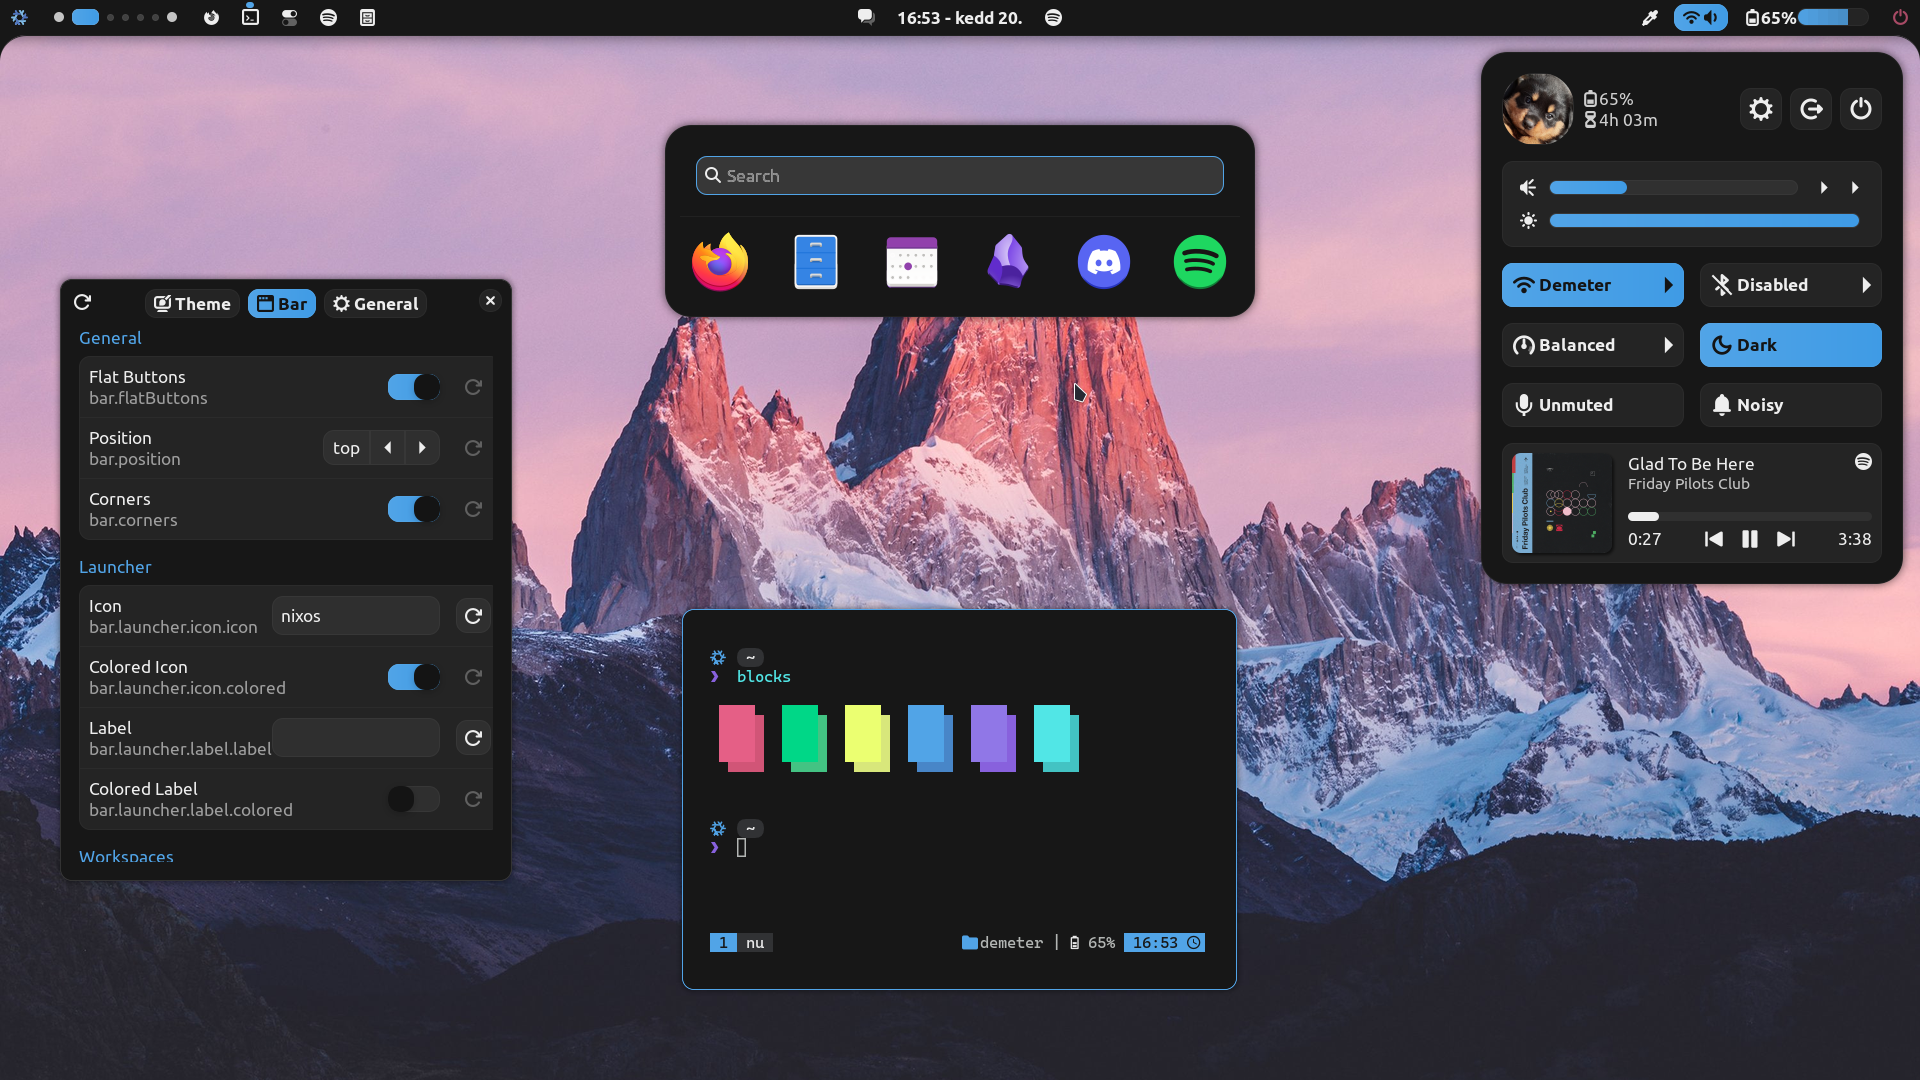1920x1080 pixels.
Task: Click the power button in the panel
Action: tap(1861, 109)
